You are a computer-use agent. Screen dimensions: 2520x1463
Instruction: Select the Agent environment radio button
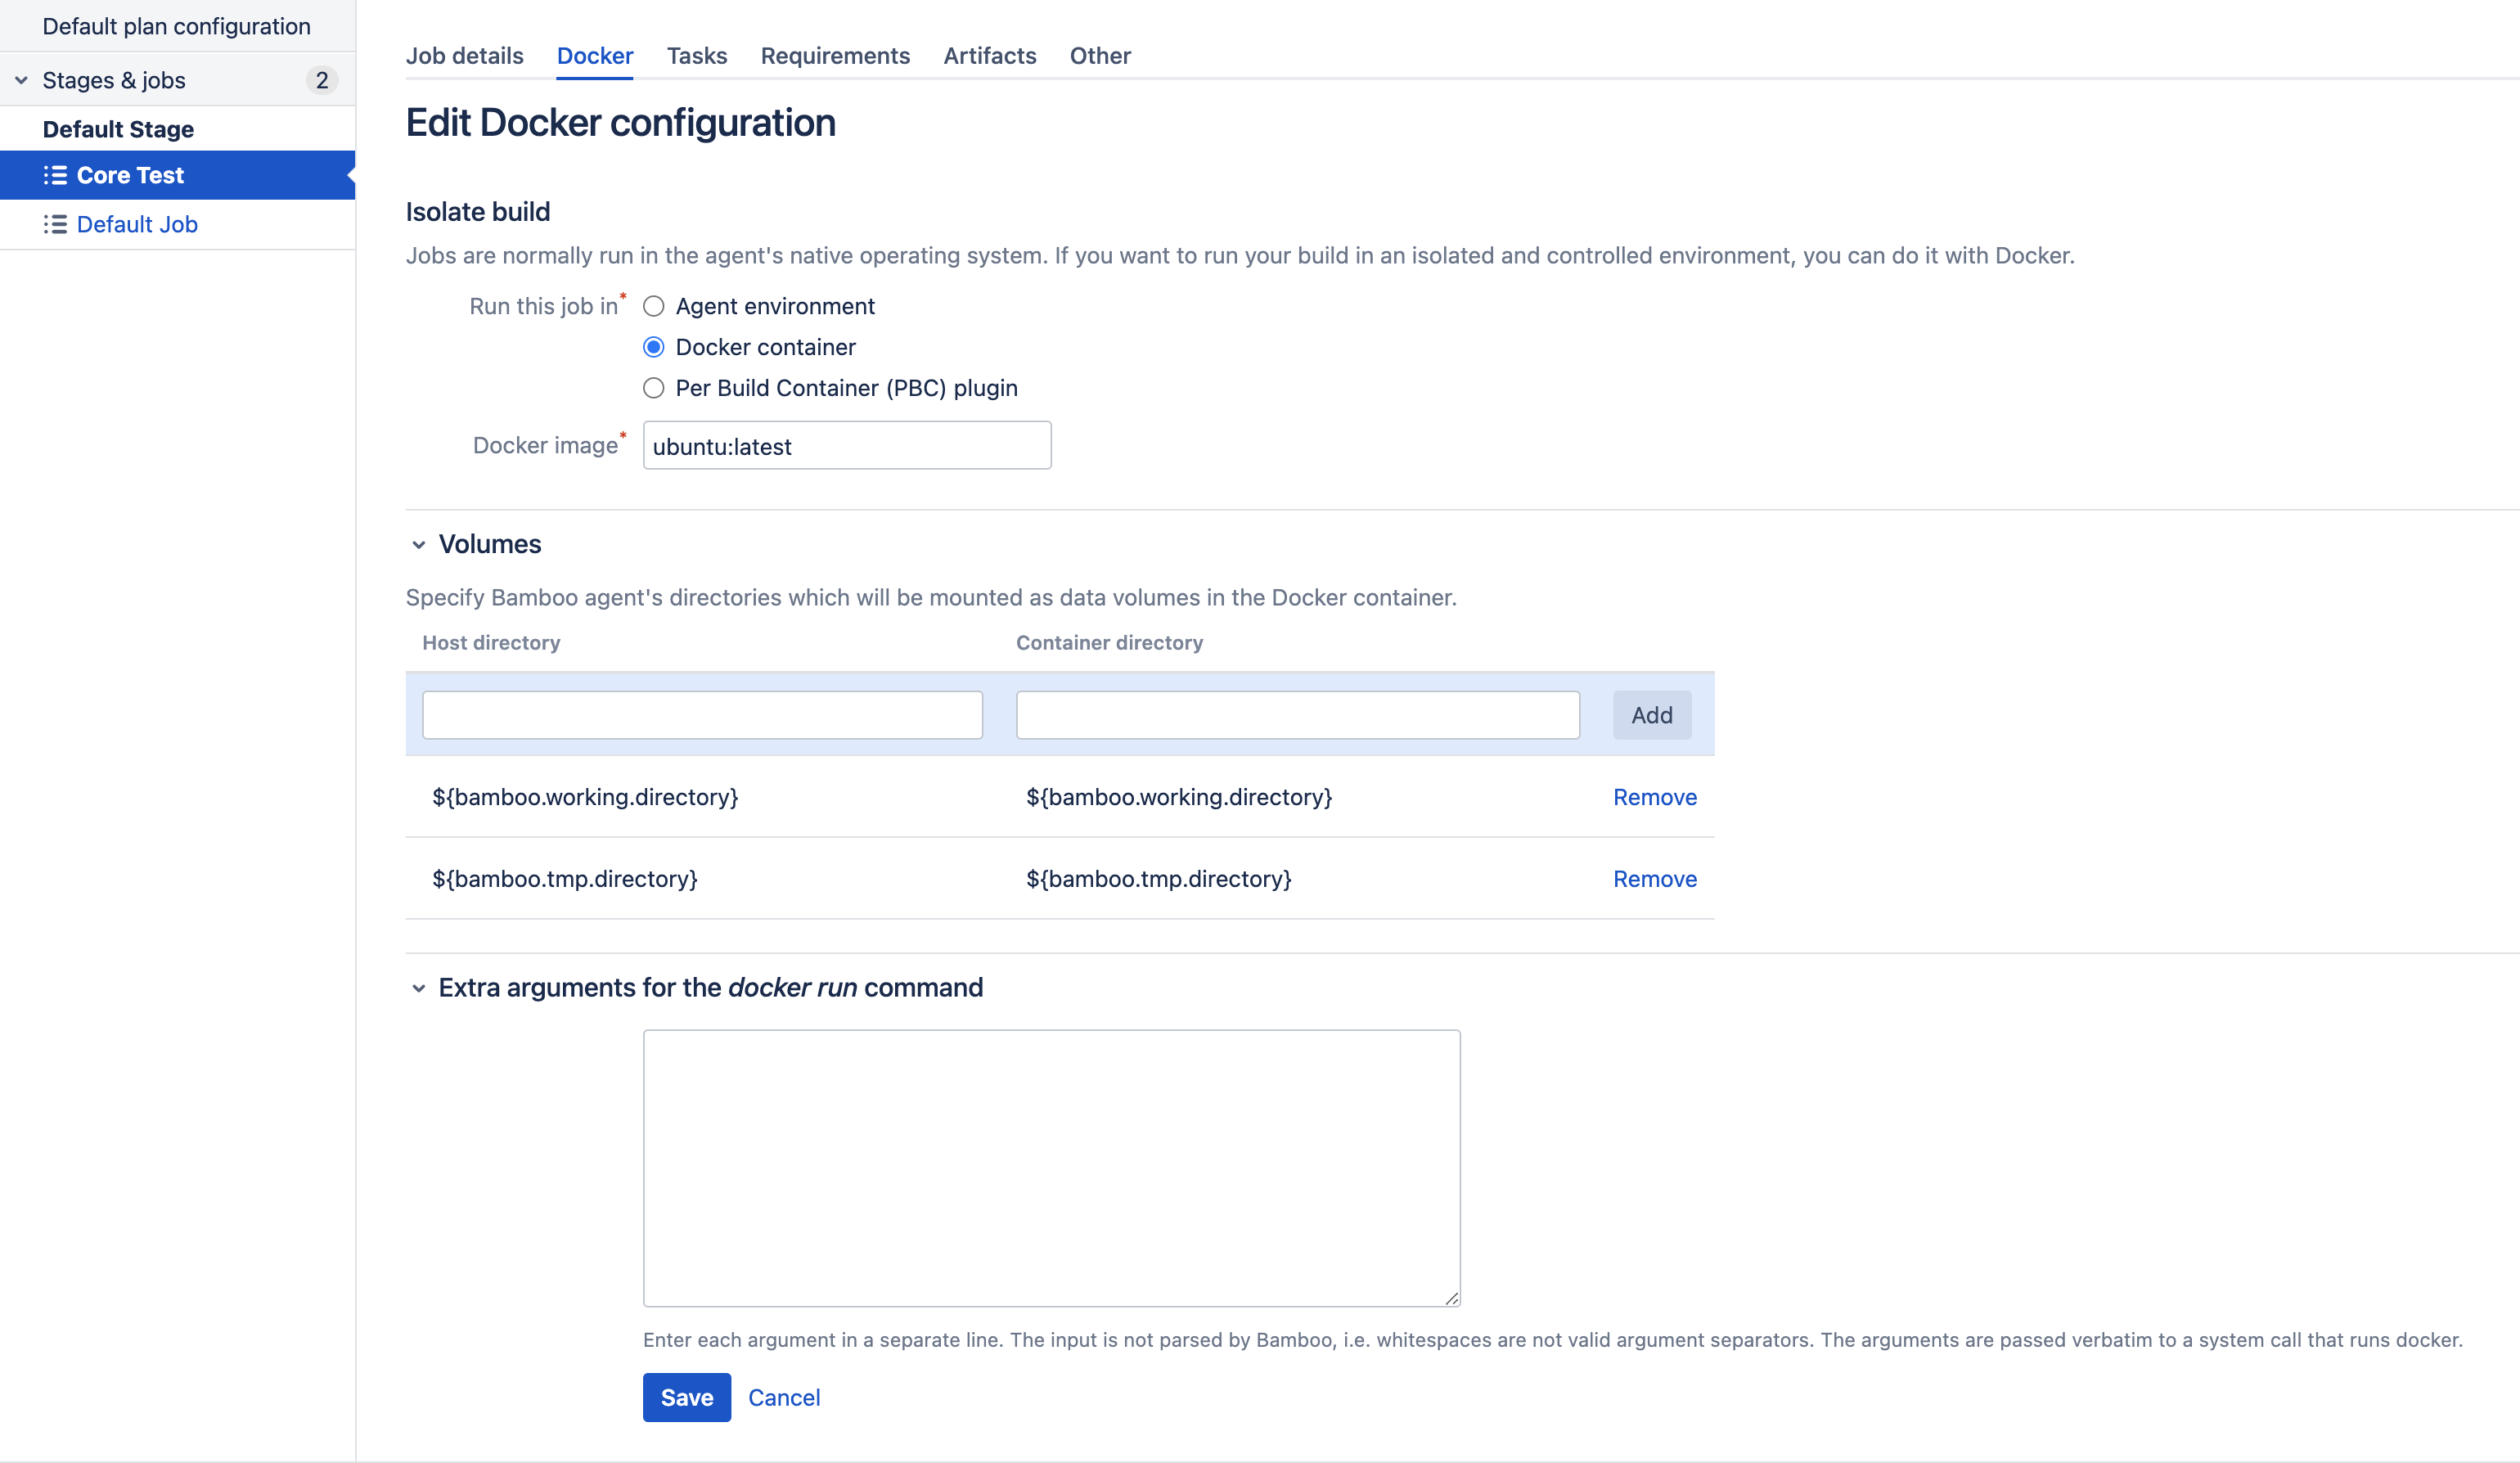[x=653, y=304]
